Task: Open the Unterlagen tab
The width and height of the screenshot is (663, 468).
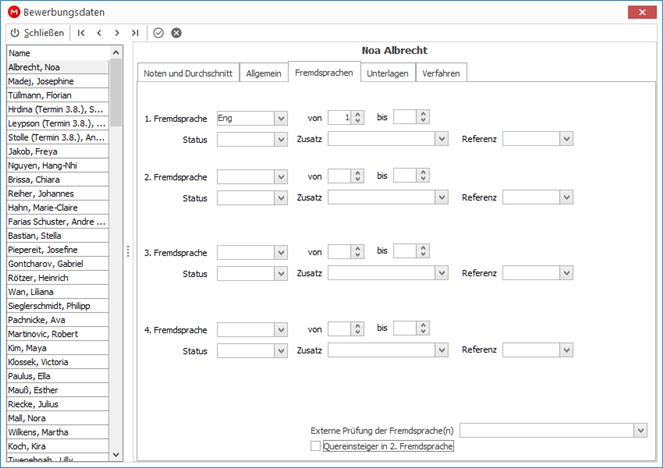Action: [388, 73]
